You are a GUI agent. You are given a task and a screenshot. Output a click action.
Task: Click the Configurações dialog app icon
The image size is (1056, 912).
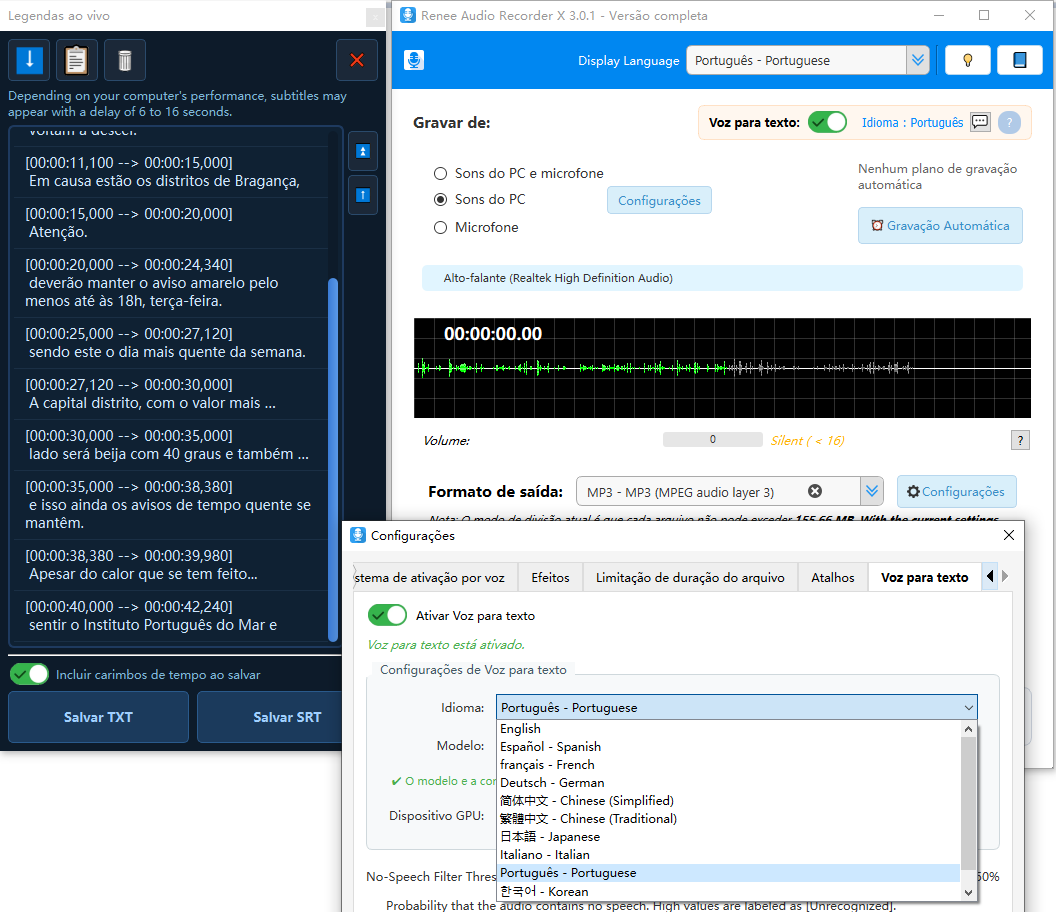(358, 535)
